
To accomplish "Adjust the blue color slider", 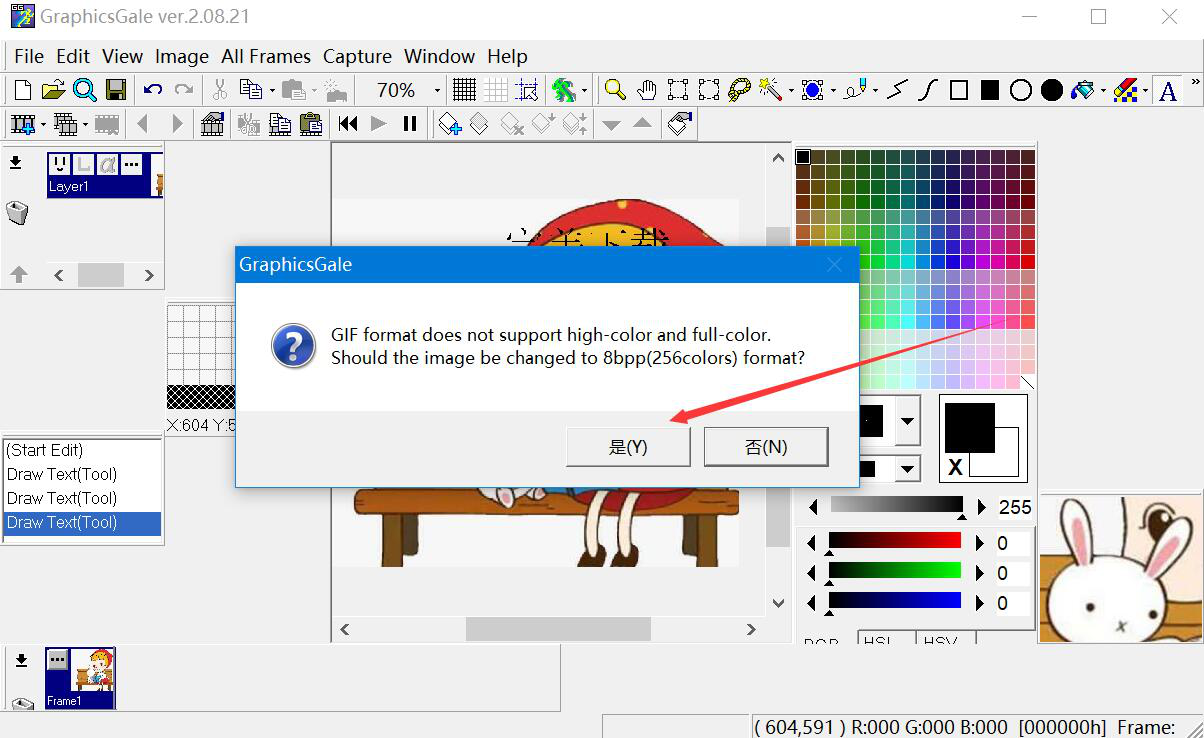I will coord(894,602).
